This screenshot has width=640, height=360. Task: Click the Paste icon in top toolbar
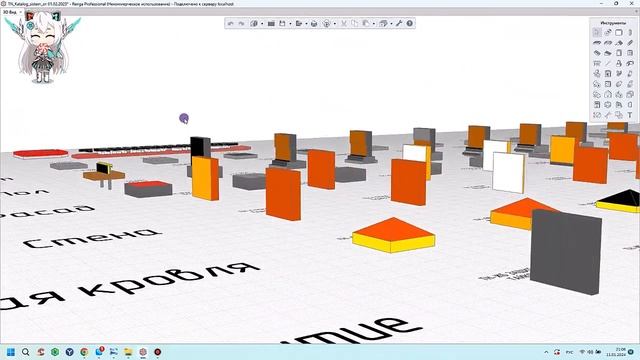(366, 24)
